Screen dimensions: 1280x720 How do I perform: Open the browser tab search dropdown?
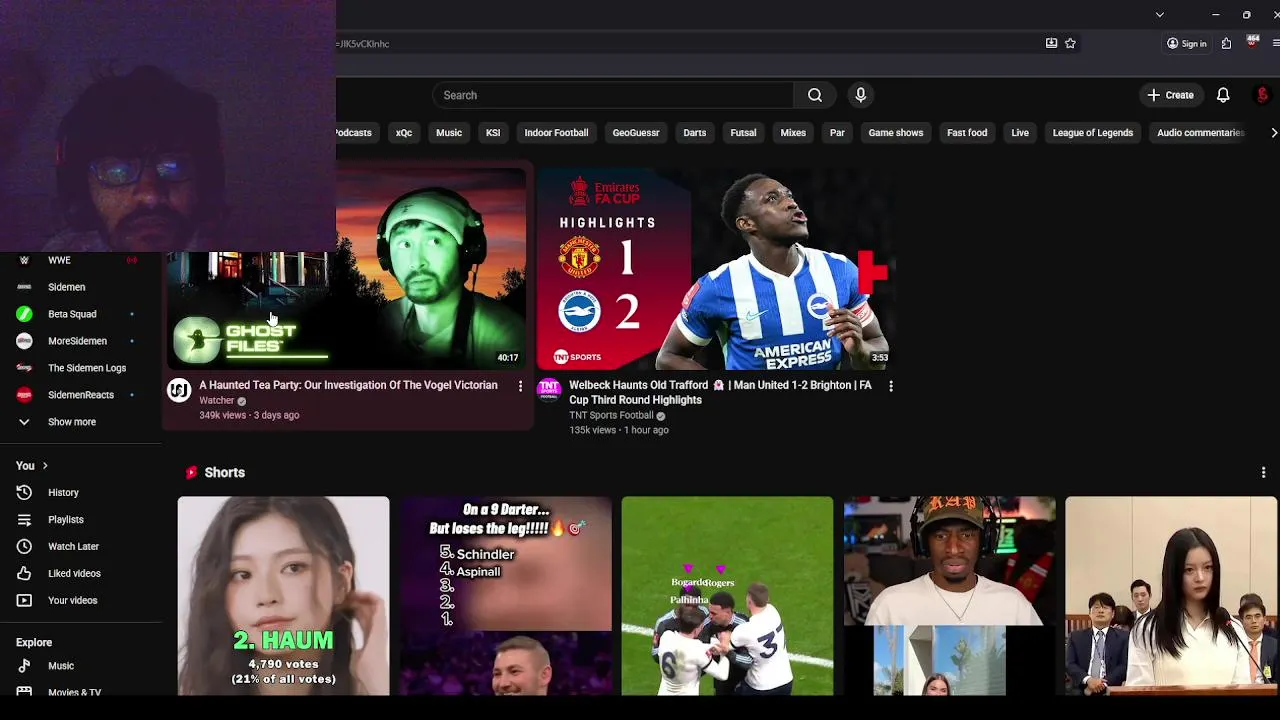point(1159,14)
